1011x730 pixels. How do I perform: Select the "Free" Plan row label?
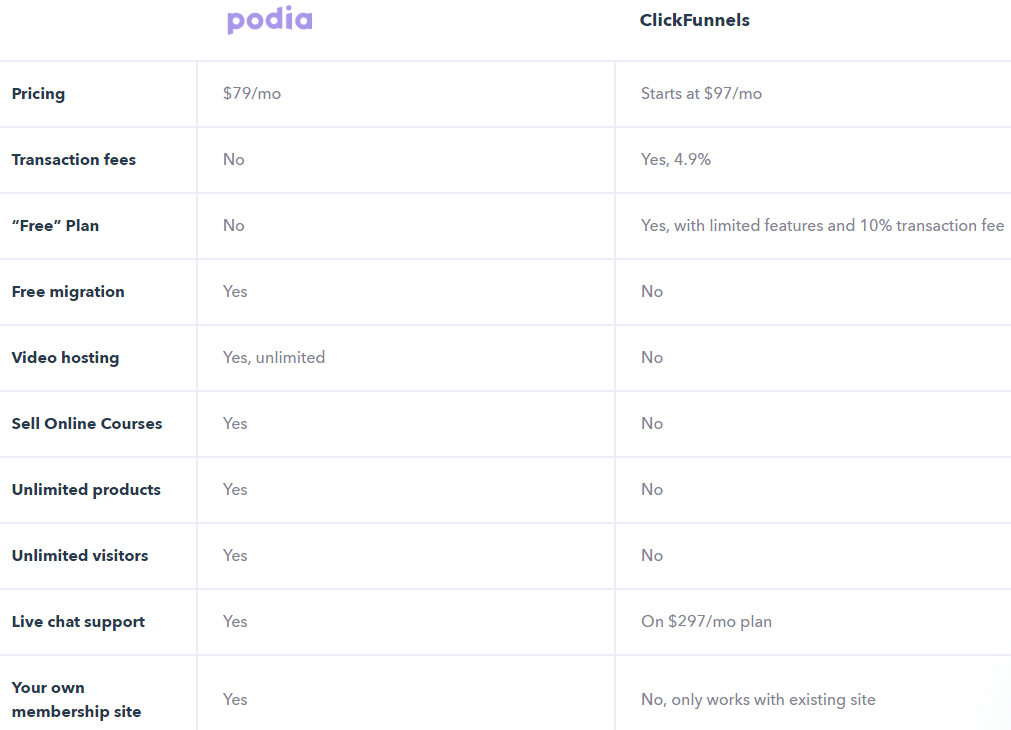click(x=55, y=226)
